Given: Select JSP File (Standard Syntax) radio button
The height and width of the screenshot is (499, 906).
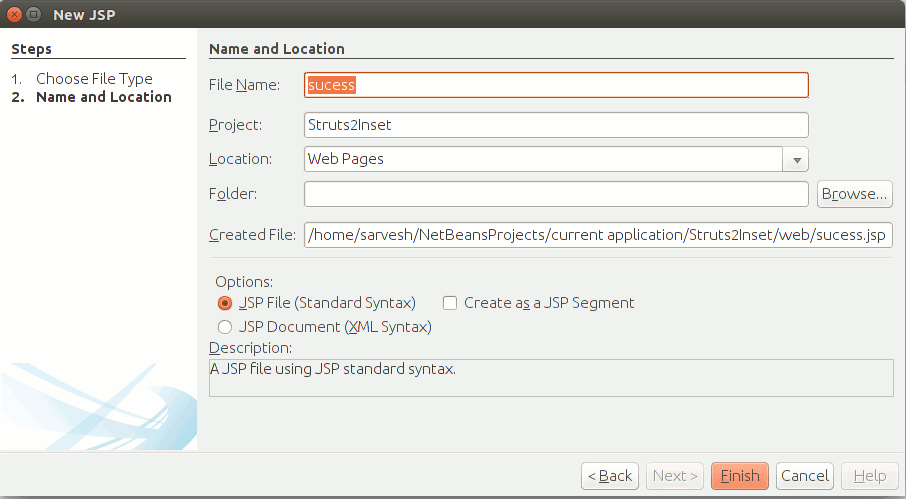Looking at the screenshot, I should pyautogui.click(x=225, y=303).
